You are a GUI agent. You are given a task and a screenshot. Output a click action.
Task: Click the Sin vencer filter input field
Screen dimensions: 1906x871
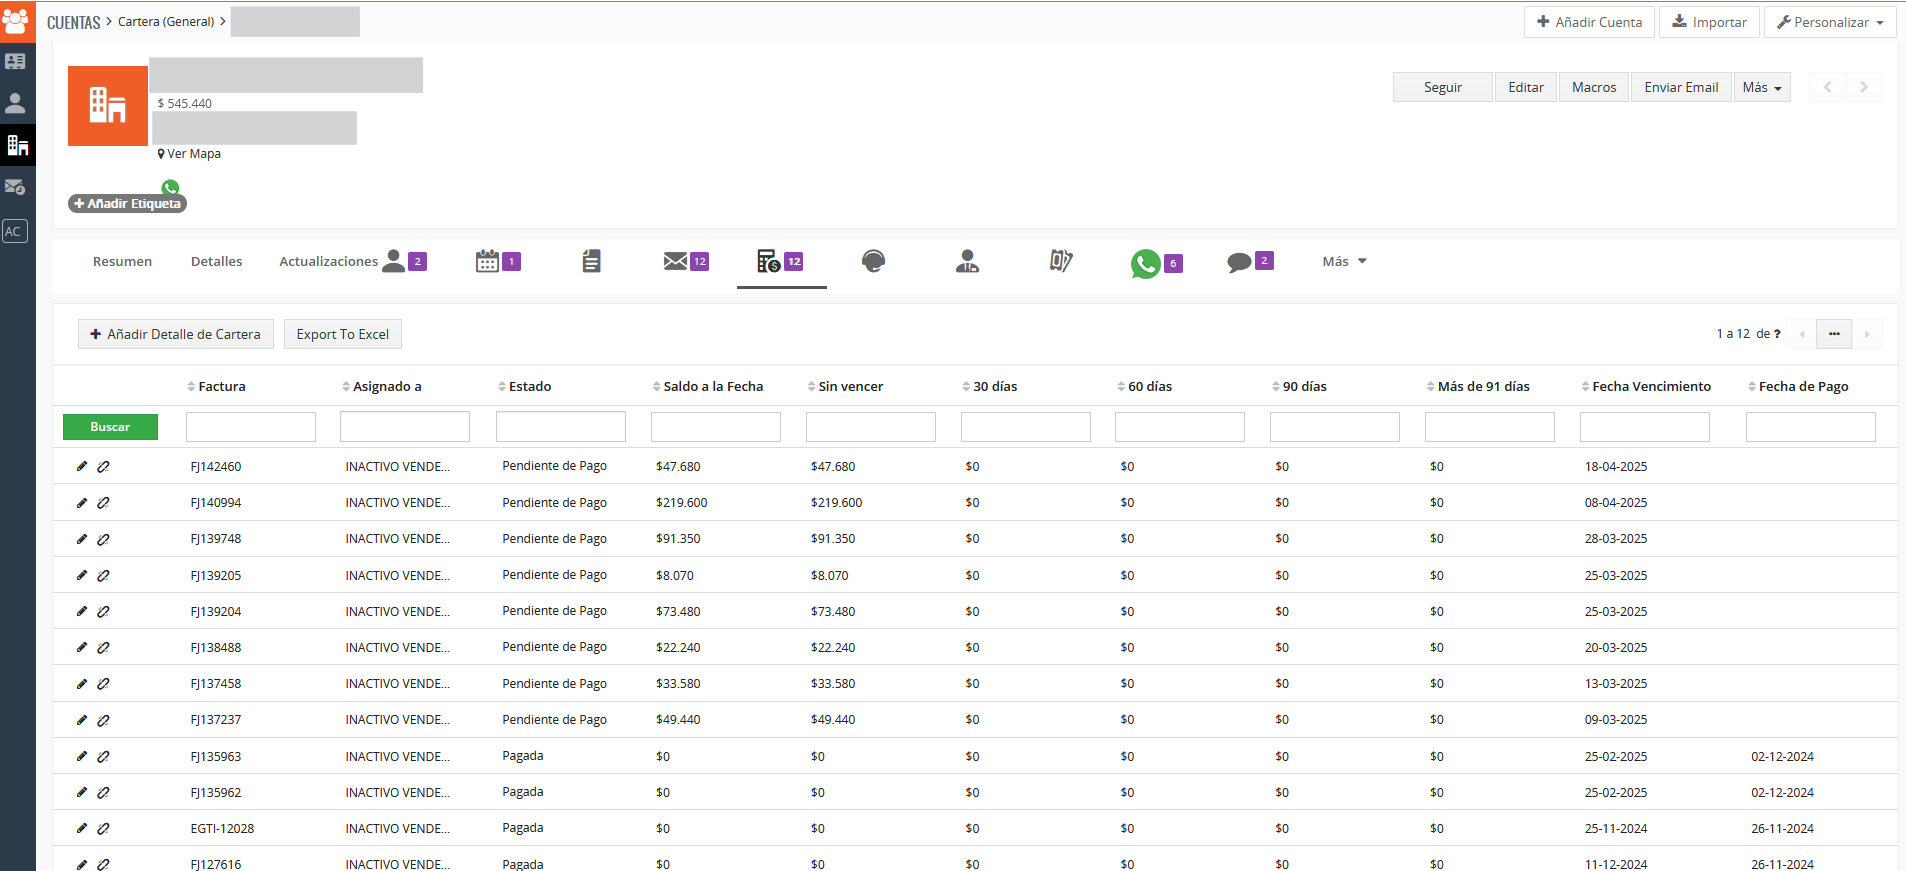tap(871, 427)
